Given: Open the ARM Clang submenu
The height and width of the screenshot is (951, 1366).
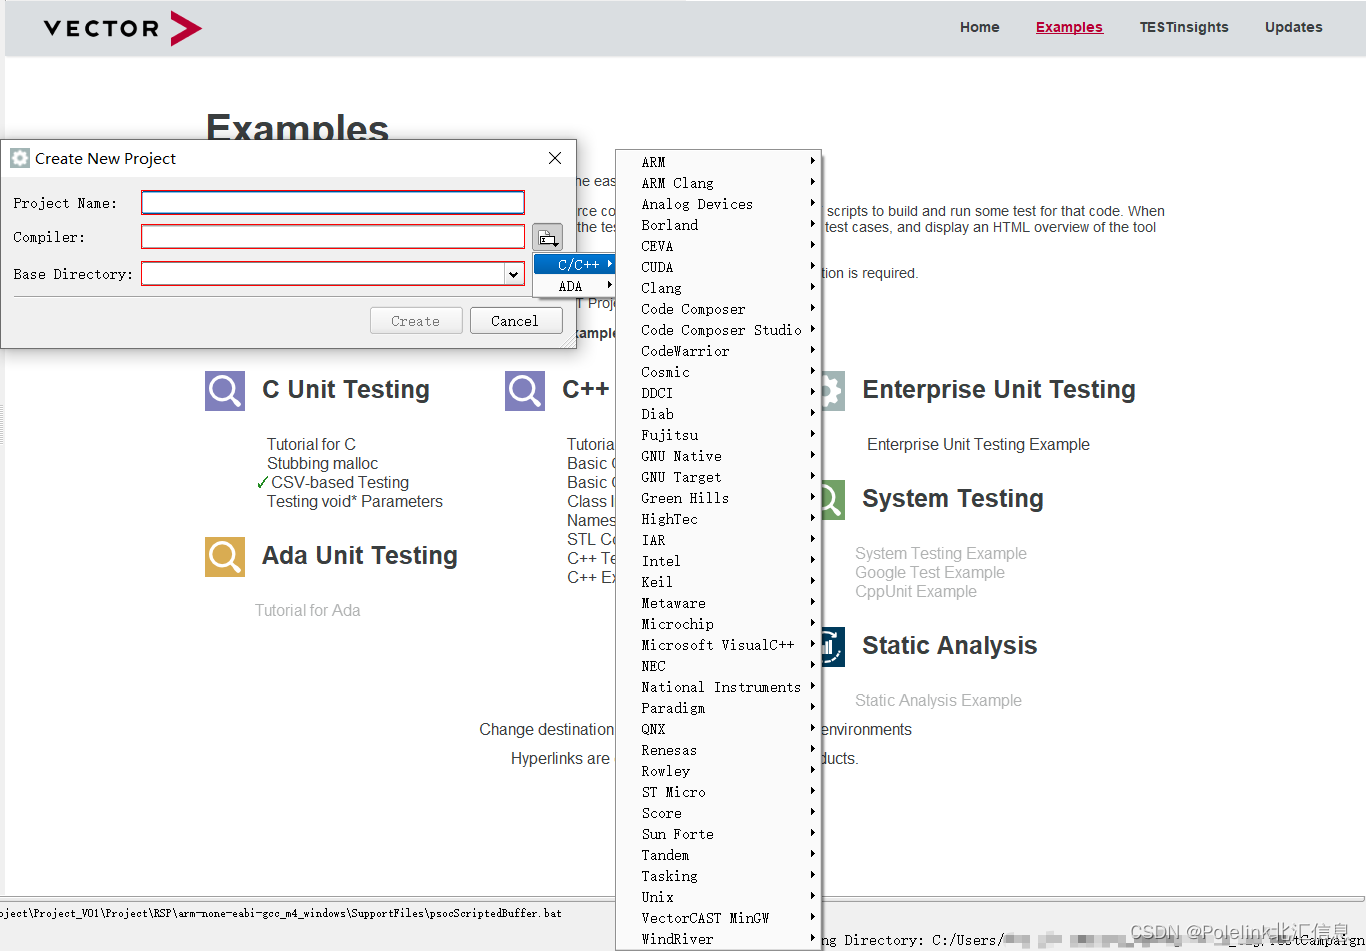Looking at the screenshot, I should (x=718, y=183).
